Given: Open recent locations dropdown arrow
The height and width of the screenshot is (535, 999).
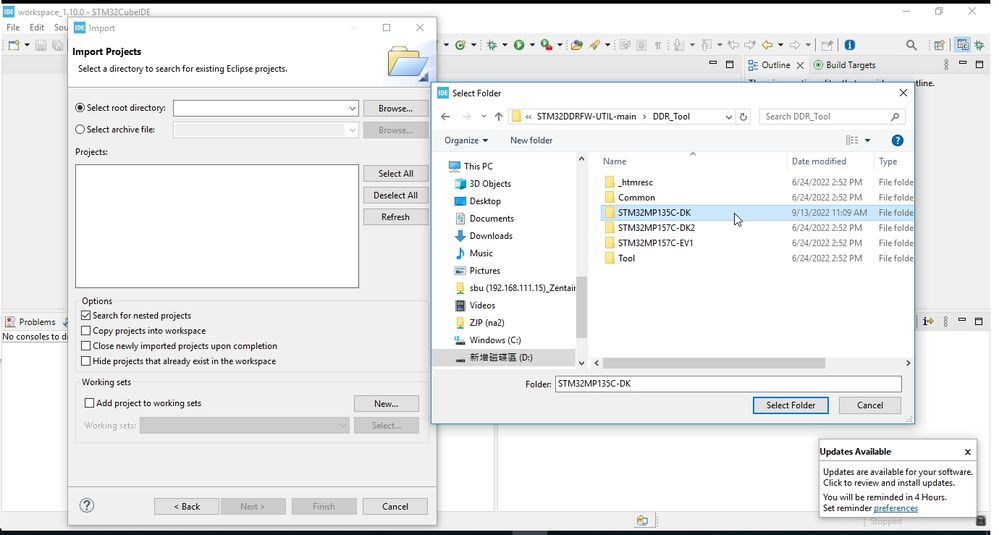Looking at the screenshot, I should point(484,117).
